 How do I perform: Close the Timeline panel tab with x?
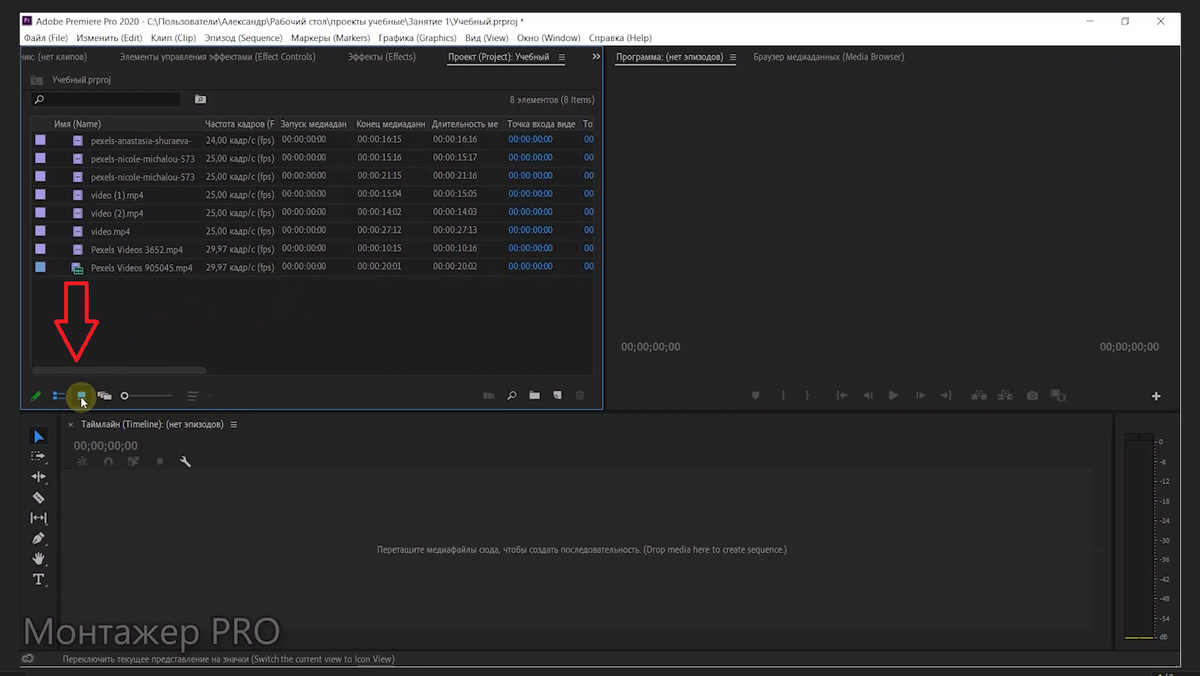pos(70,425)
